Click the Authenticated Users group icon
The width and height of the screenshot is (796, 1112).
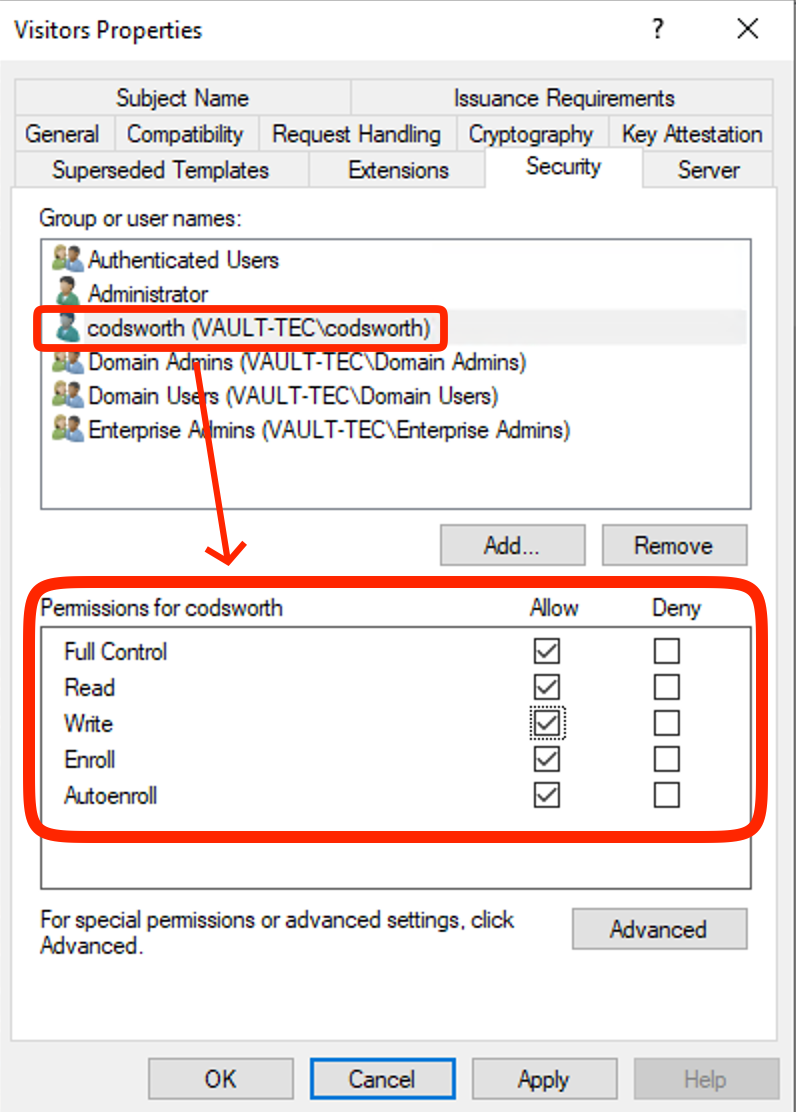click(x=67, y=260)
